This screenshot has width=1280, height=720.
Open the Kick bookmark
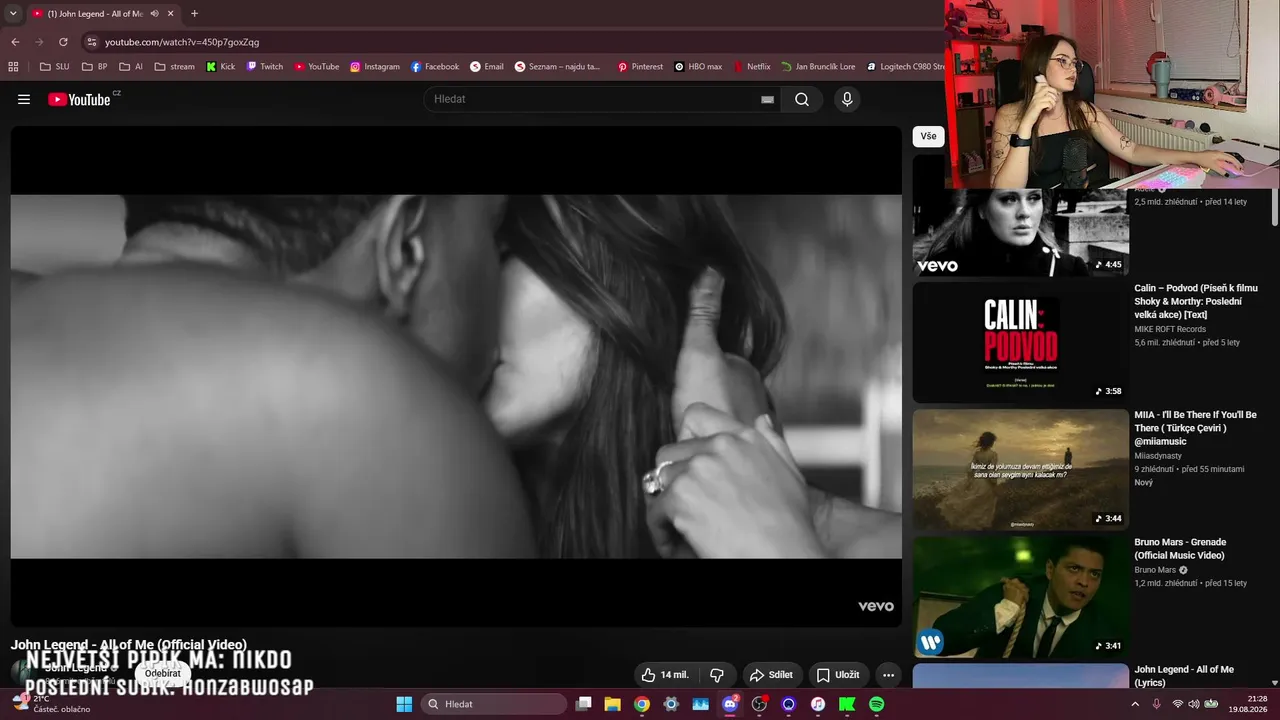[220, 67]
